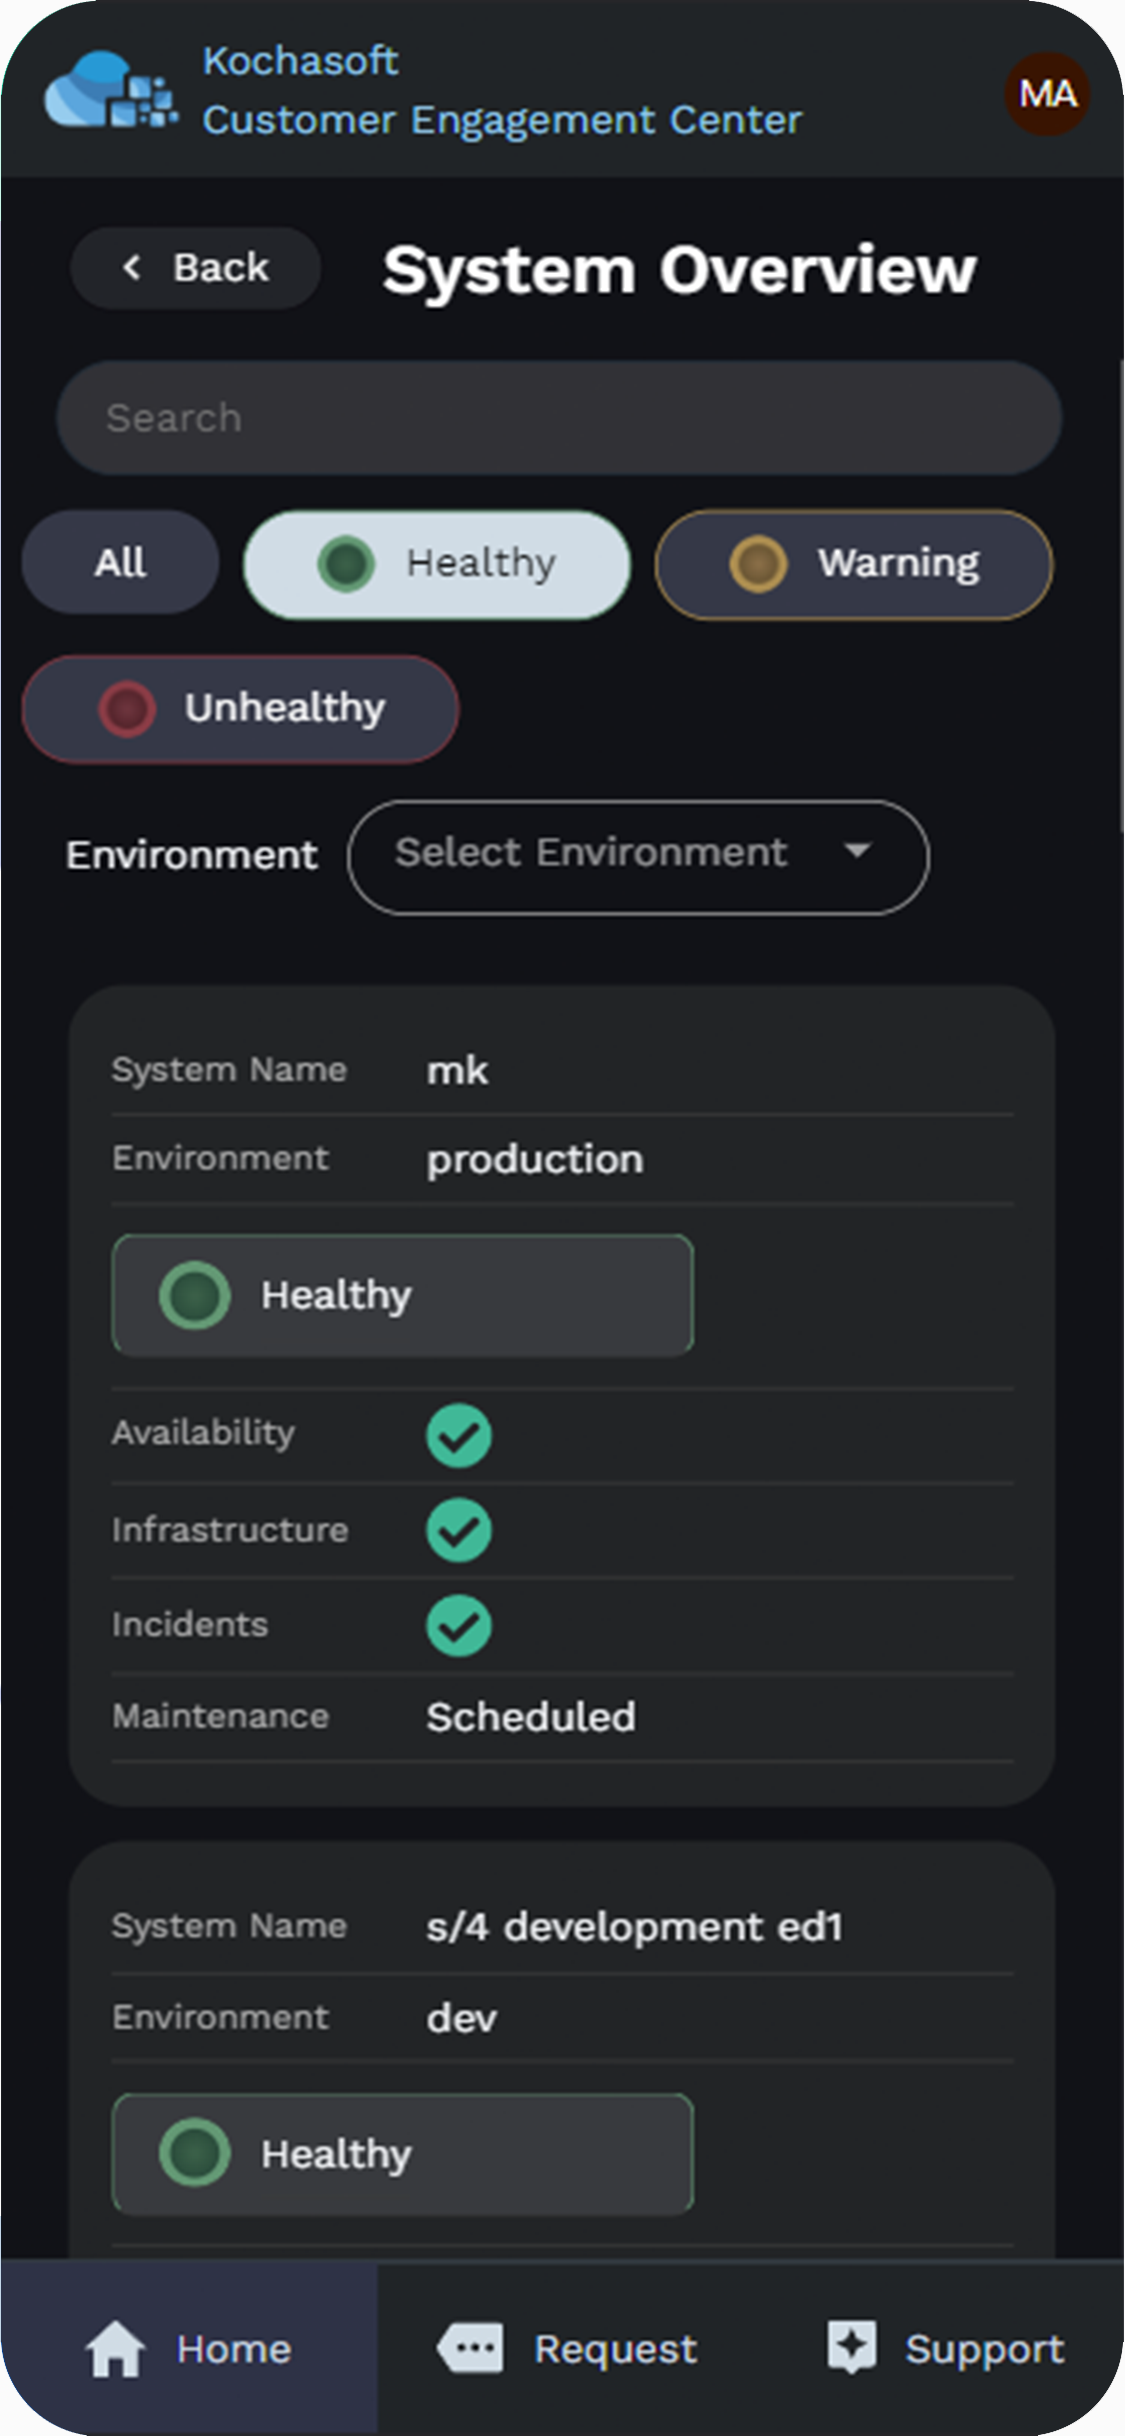
Task: Click the Healthy badge on mk system
Action: 402,1295
